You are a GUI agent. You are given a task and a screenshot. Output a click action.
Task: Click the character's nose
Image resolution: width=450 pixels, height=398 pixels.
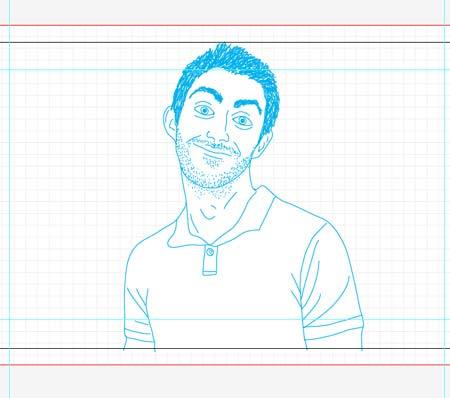coord(217,133)
